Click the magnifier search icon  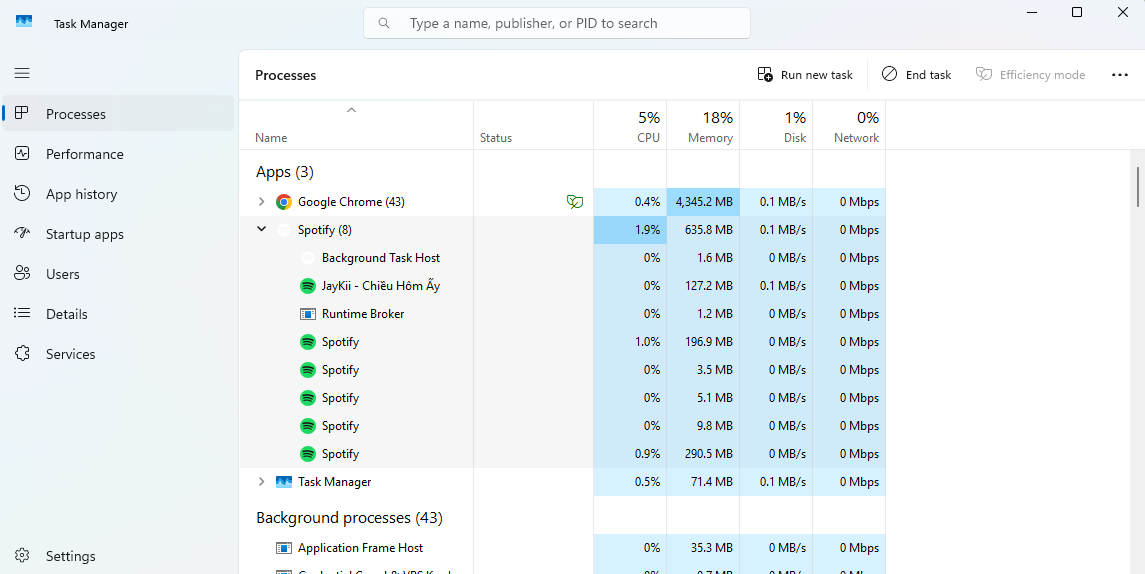point(383,23)
